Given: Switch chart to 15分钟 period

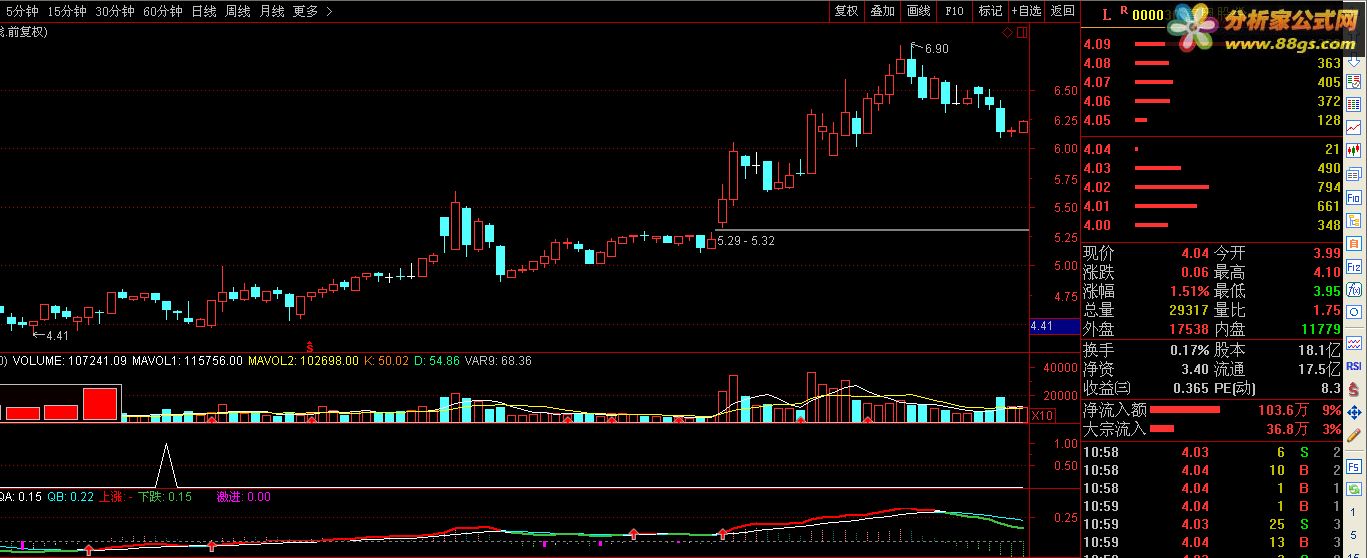Looking at the screenshot, I should (66, 11).
